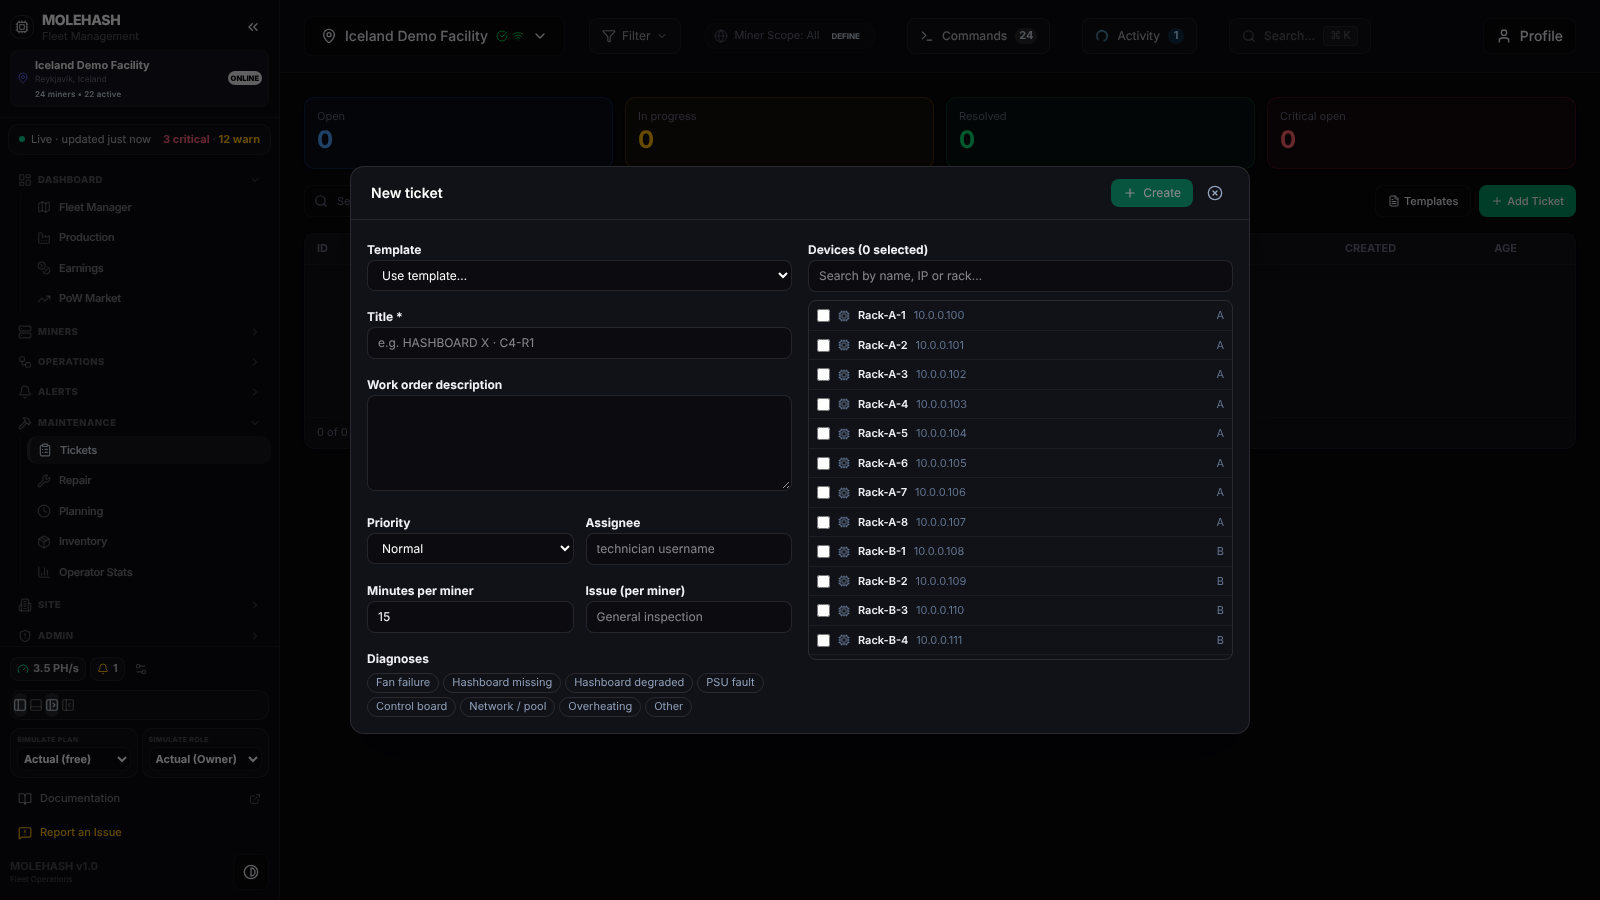Viewport: 1600px width, 900px height.
Task: Open Simulate Role Actual (Owner) dropdown
Action: [x=206, y=760]
